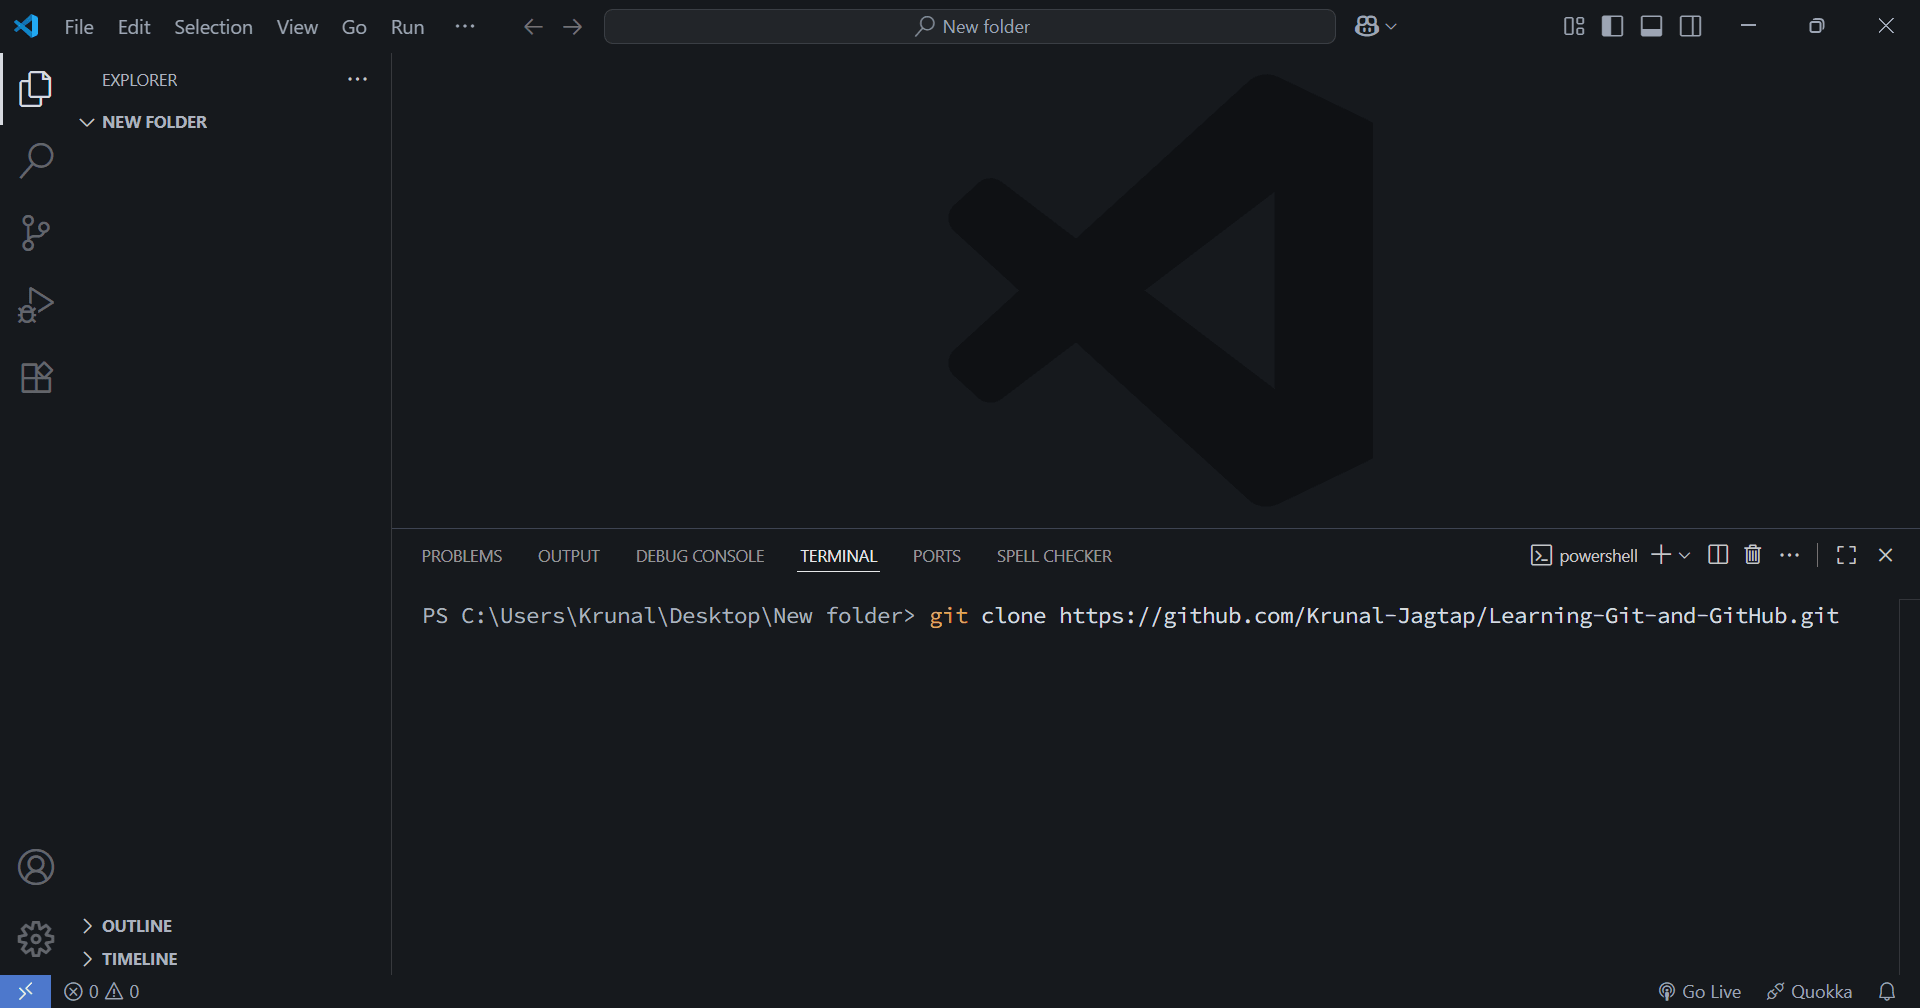Open the Go menu
The width and height of the screenshot is (1920, 1008).
pos(354,27)
